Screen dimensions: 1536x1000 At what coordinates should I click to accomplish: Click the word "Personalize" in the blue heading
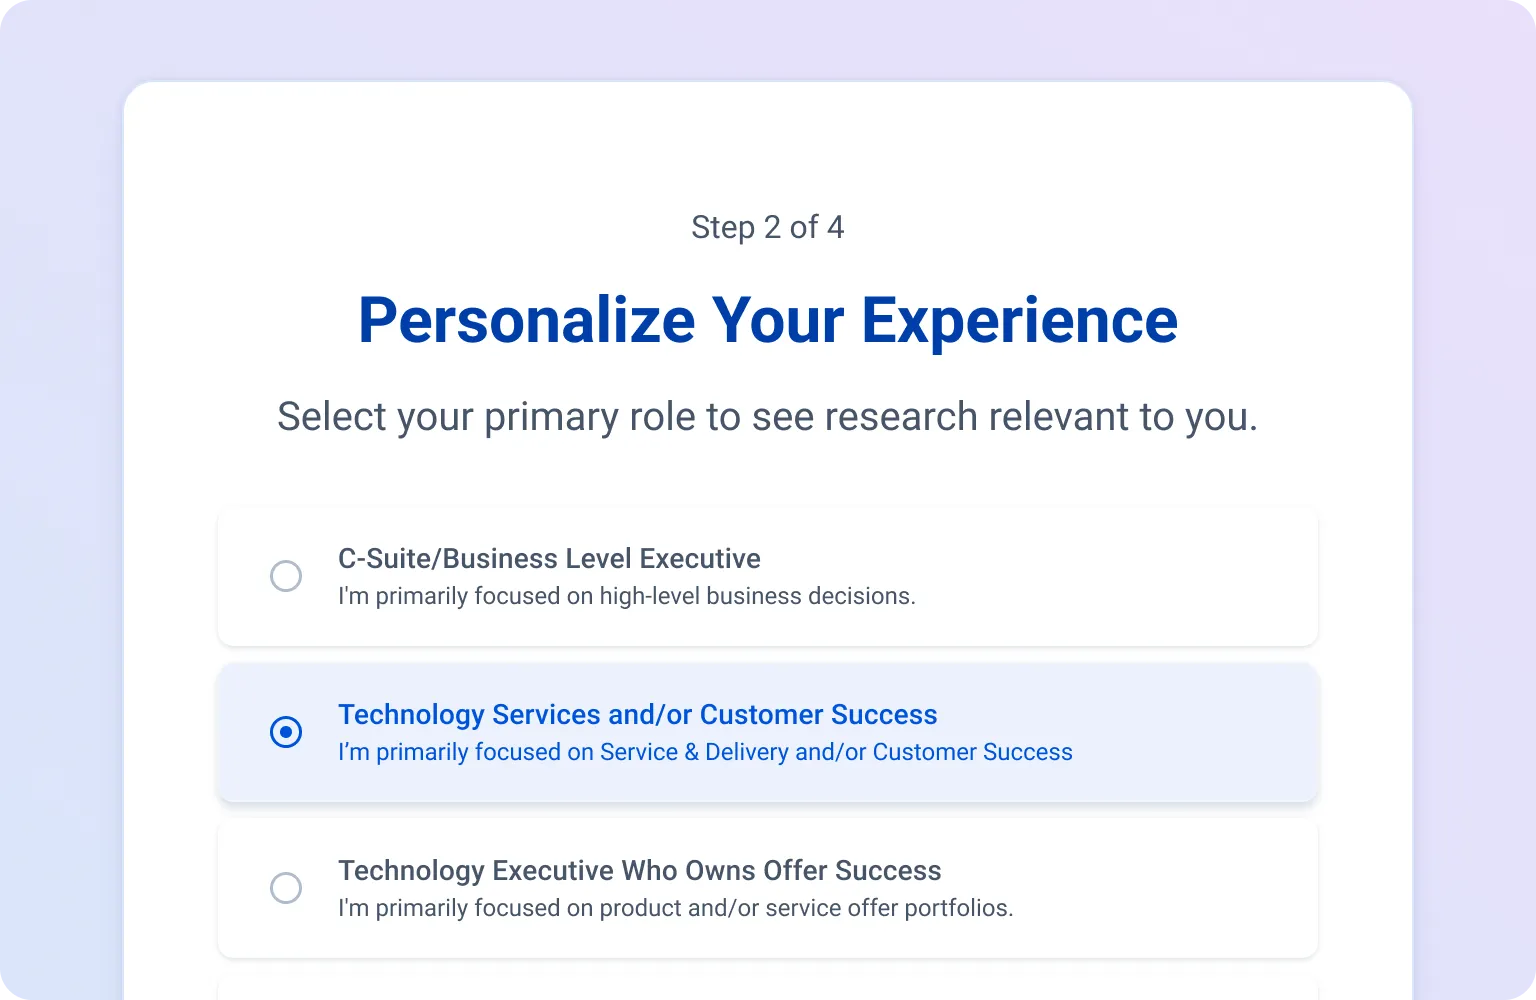(x=526, y=320)
